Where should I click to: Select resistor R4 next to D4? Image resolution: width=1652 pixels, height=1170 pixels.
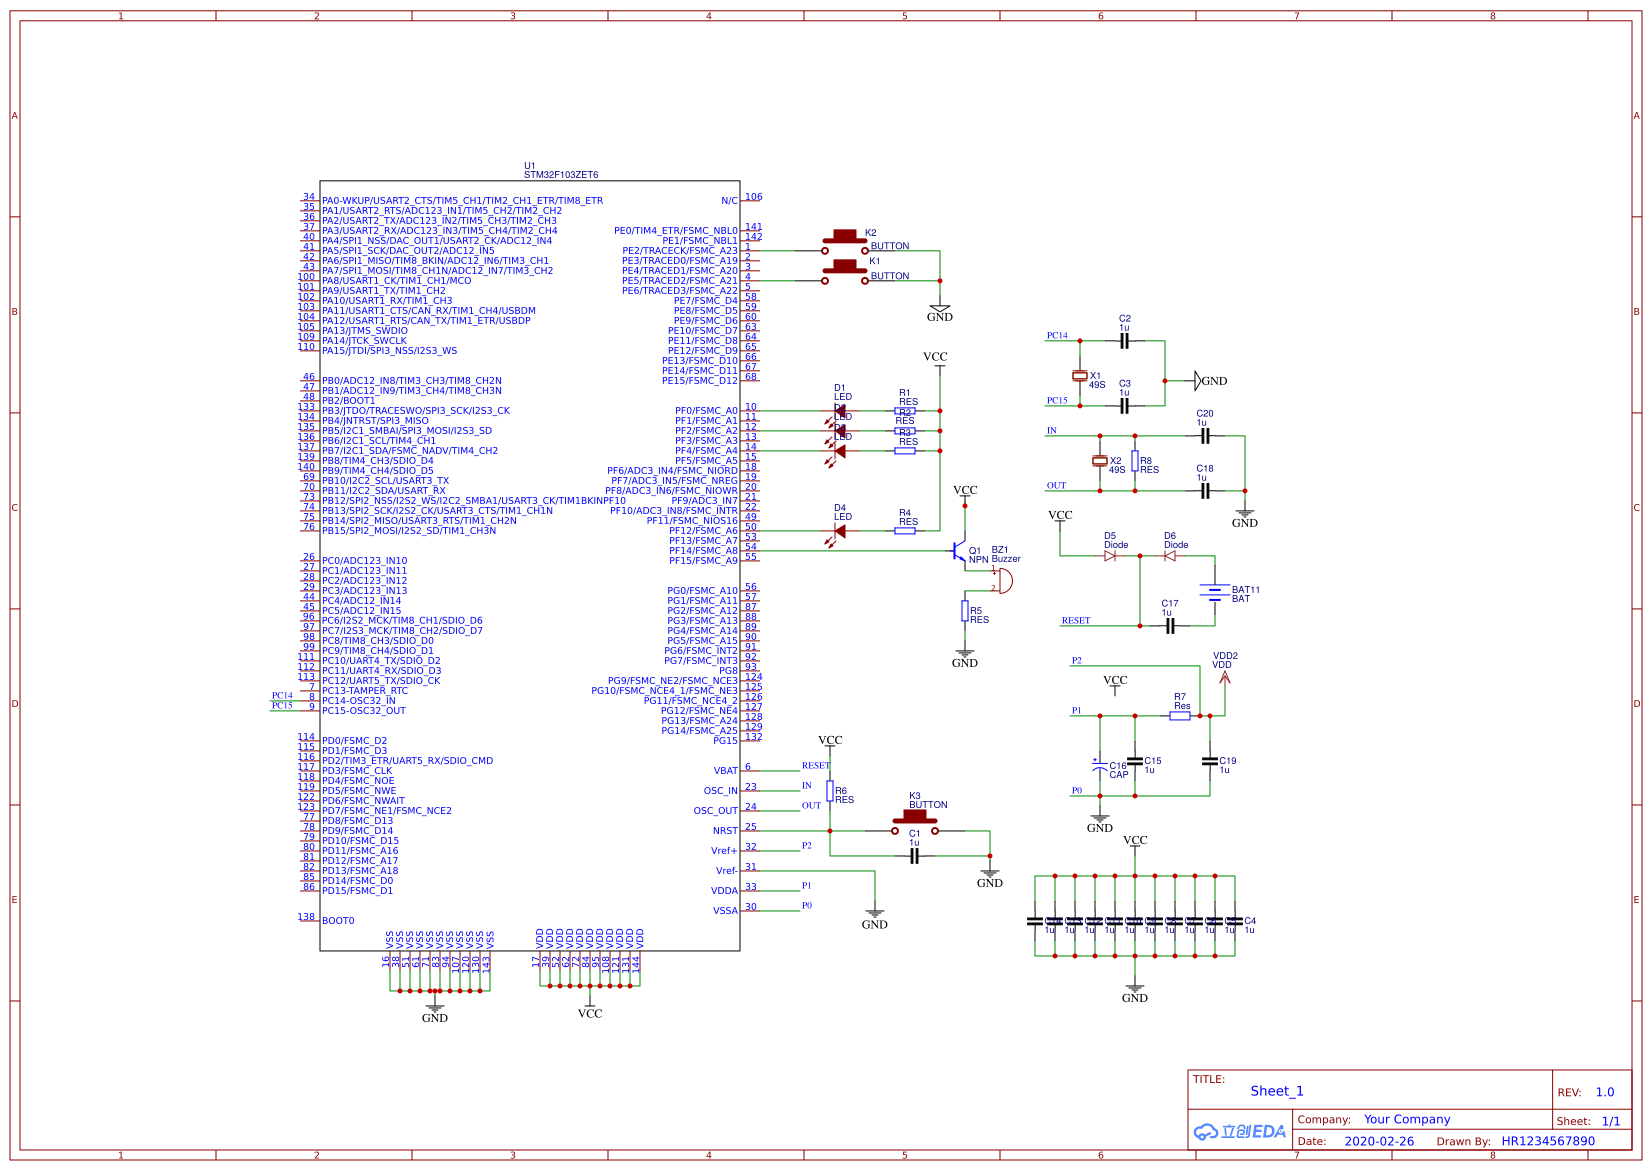point(905,531)
